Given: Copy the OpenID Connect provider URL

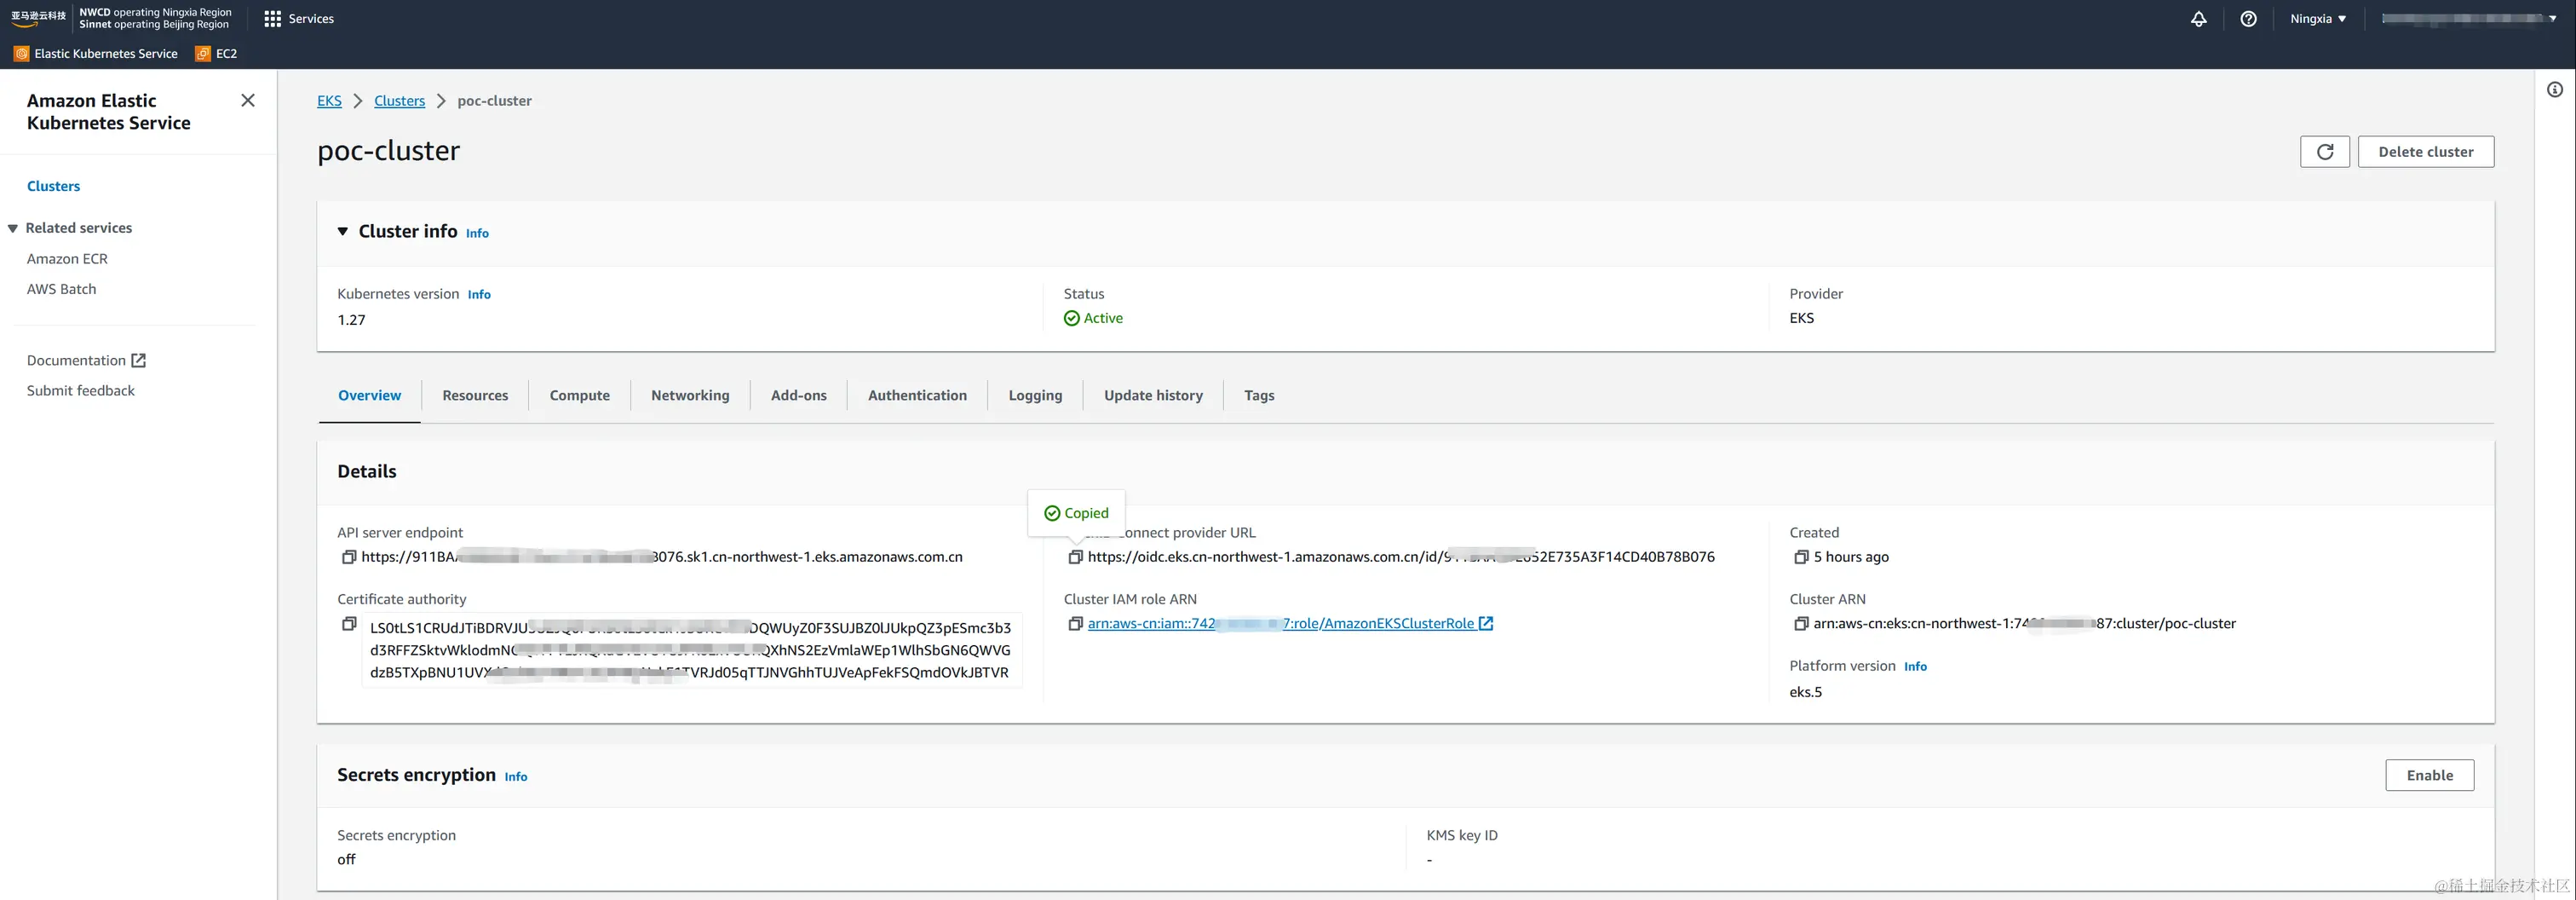Looking at the screenshot, I should click(1075, 557).
